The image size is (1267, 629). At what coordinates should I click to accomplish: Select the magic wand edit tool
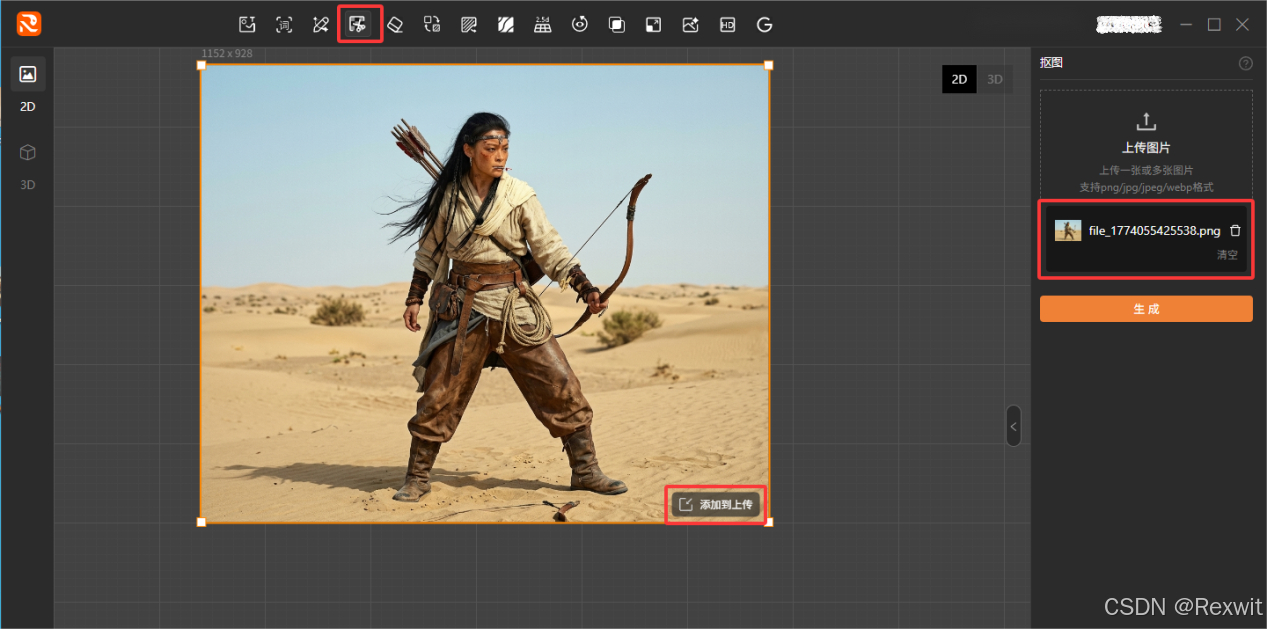[x=320, y=24]
